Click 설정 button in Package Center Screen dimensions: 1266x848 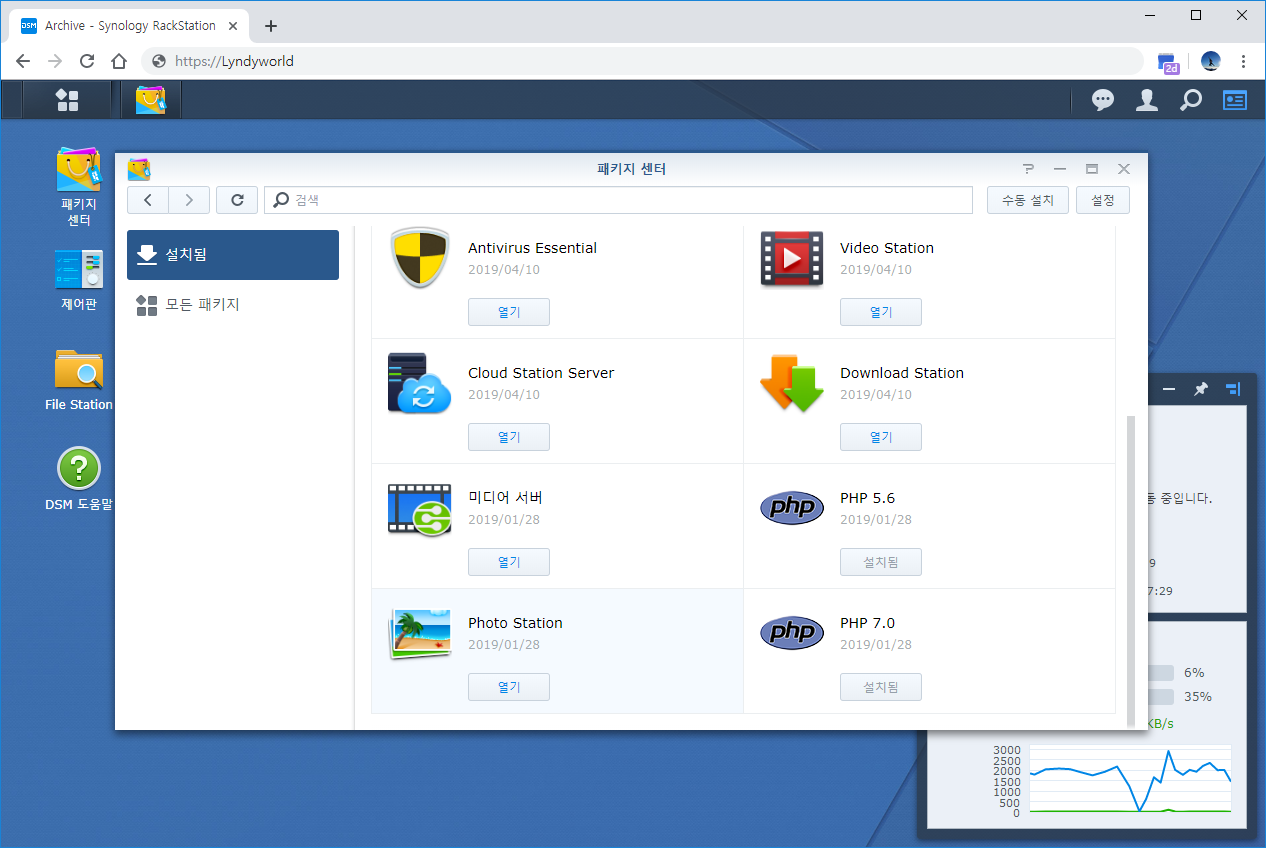point(1103,200)
